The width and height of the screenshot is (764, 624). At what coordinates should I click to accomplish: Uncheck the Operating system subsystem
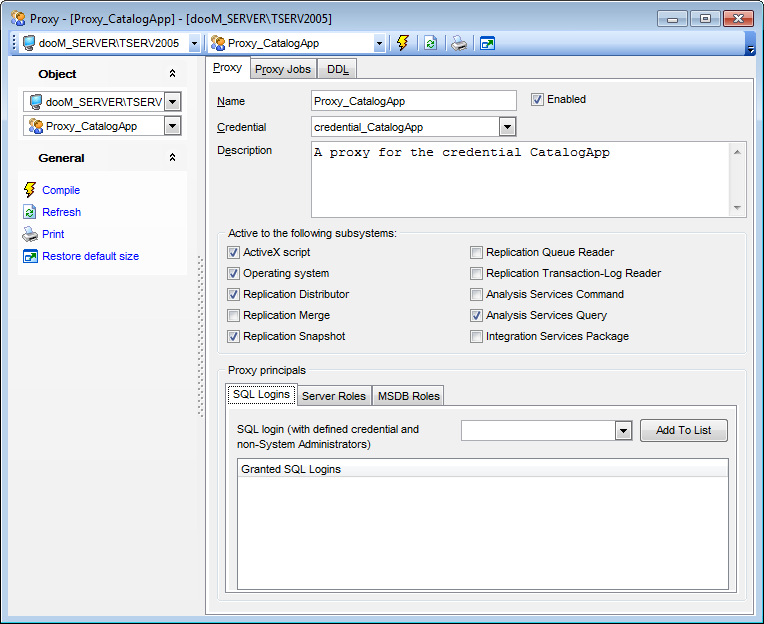point(233,273)
